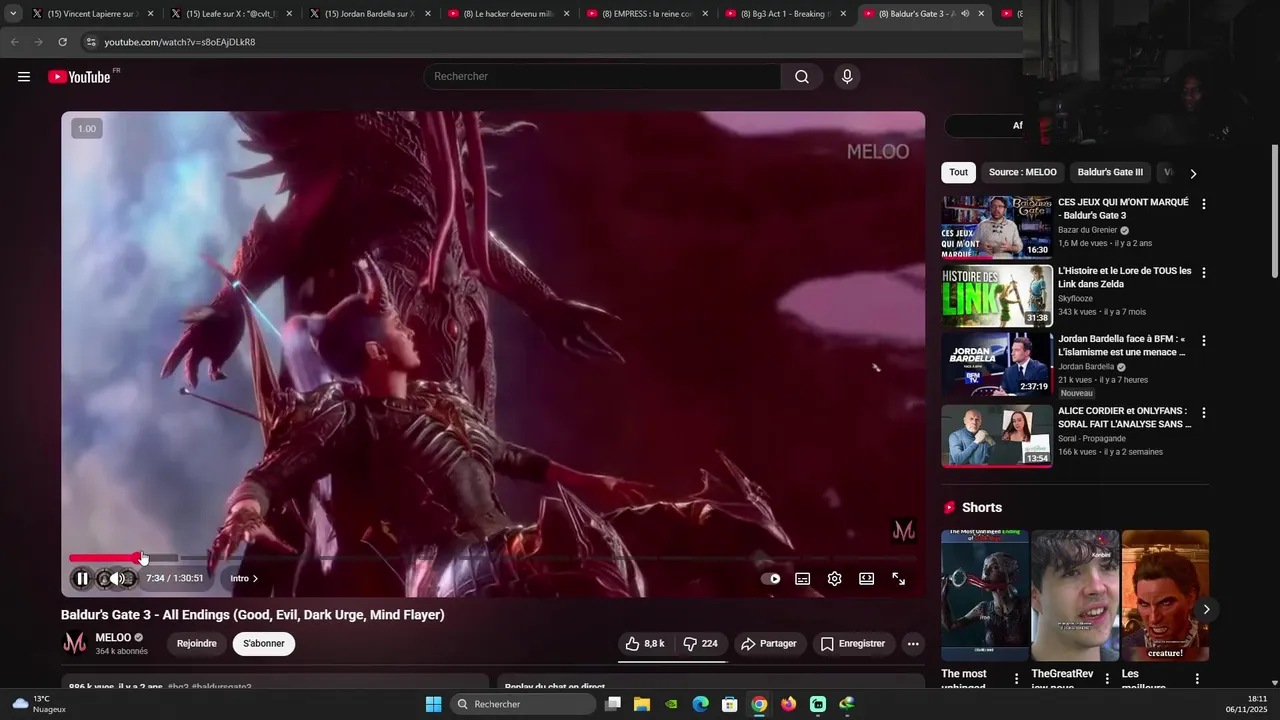Screen dimensions: 1280x720
Task: Open Chrome tab search dropdown
Action: coord(13,14)
